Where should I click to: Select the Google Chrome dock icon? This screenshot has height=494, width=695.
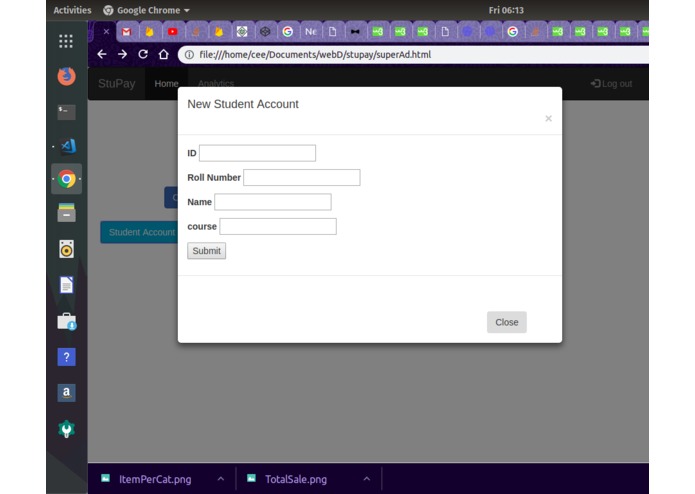(x=66, y=179)
